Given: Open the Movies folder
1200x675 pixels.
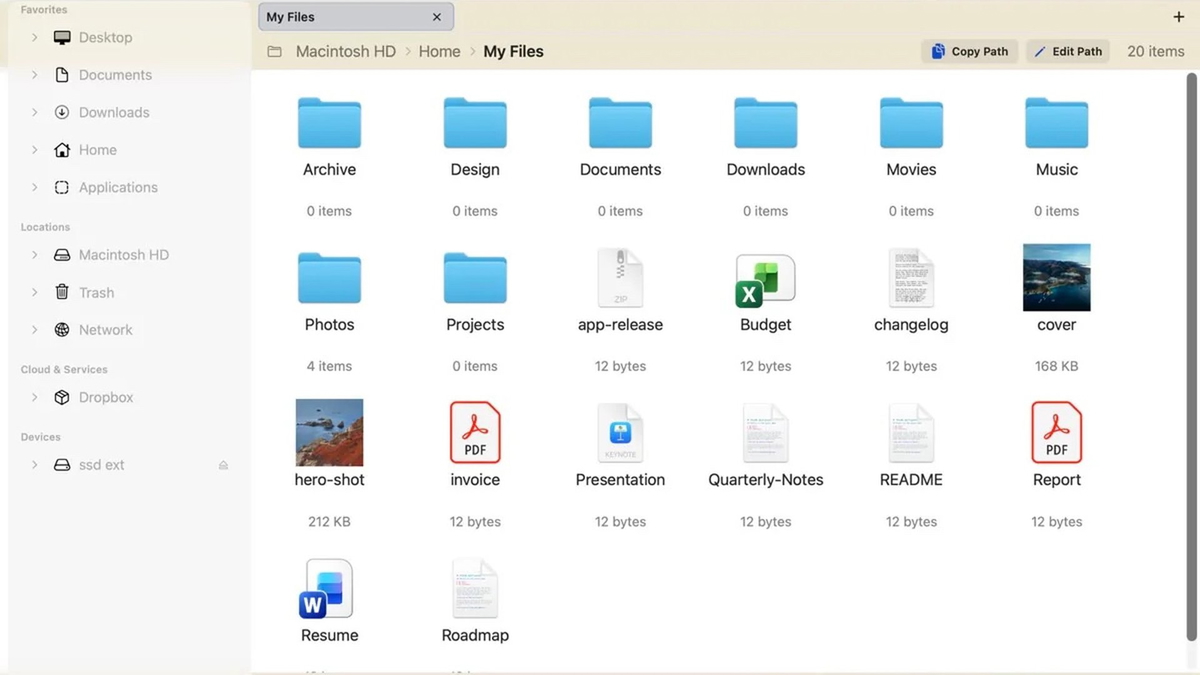Looking at the screenshot, I should [911, 123].
